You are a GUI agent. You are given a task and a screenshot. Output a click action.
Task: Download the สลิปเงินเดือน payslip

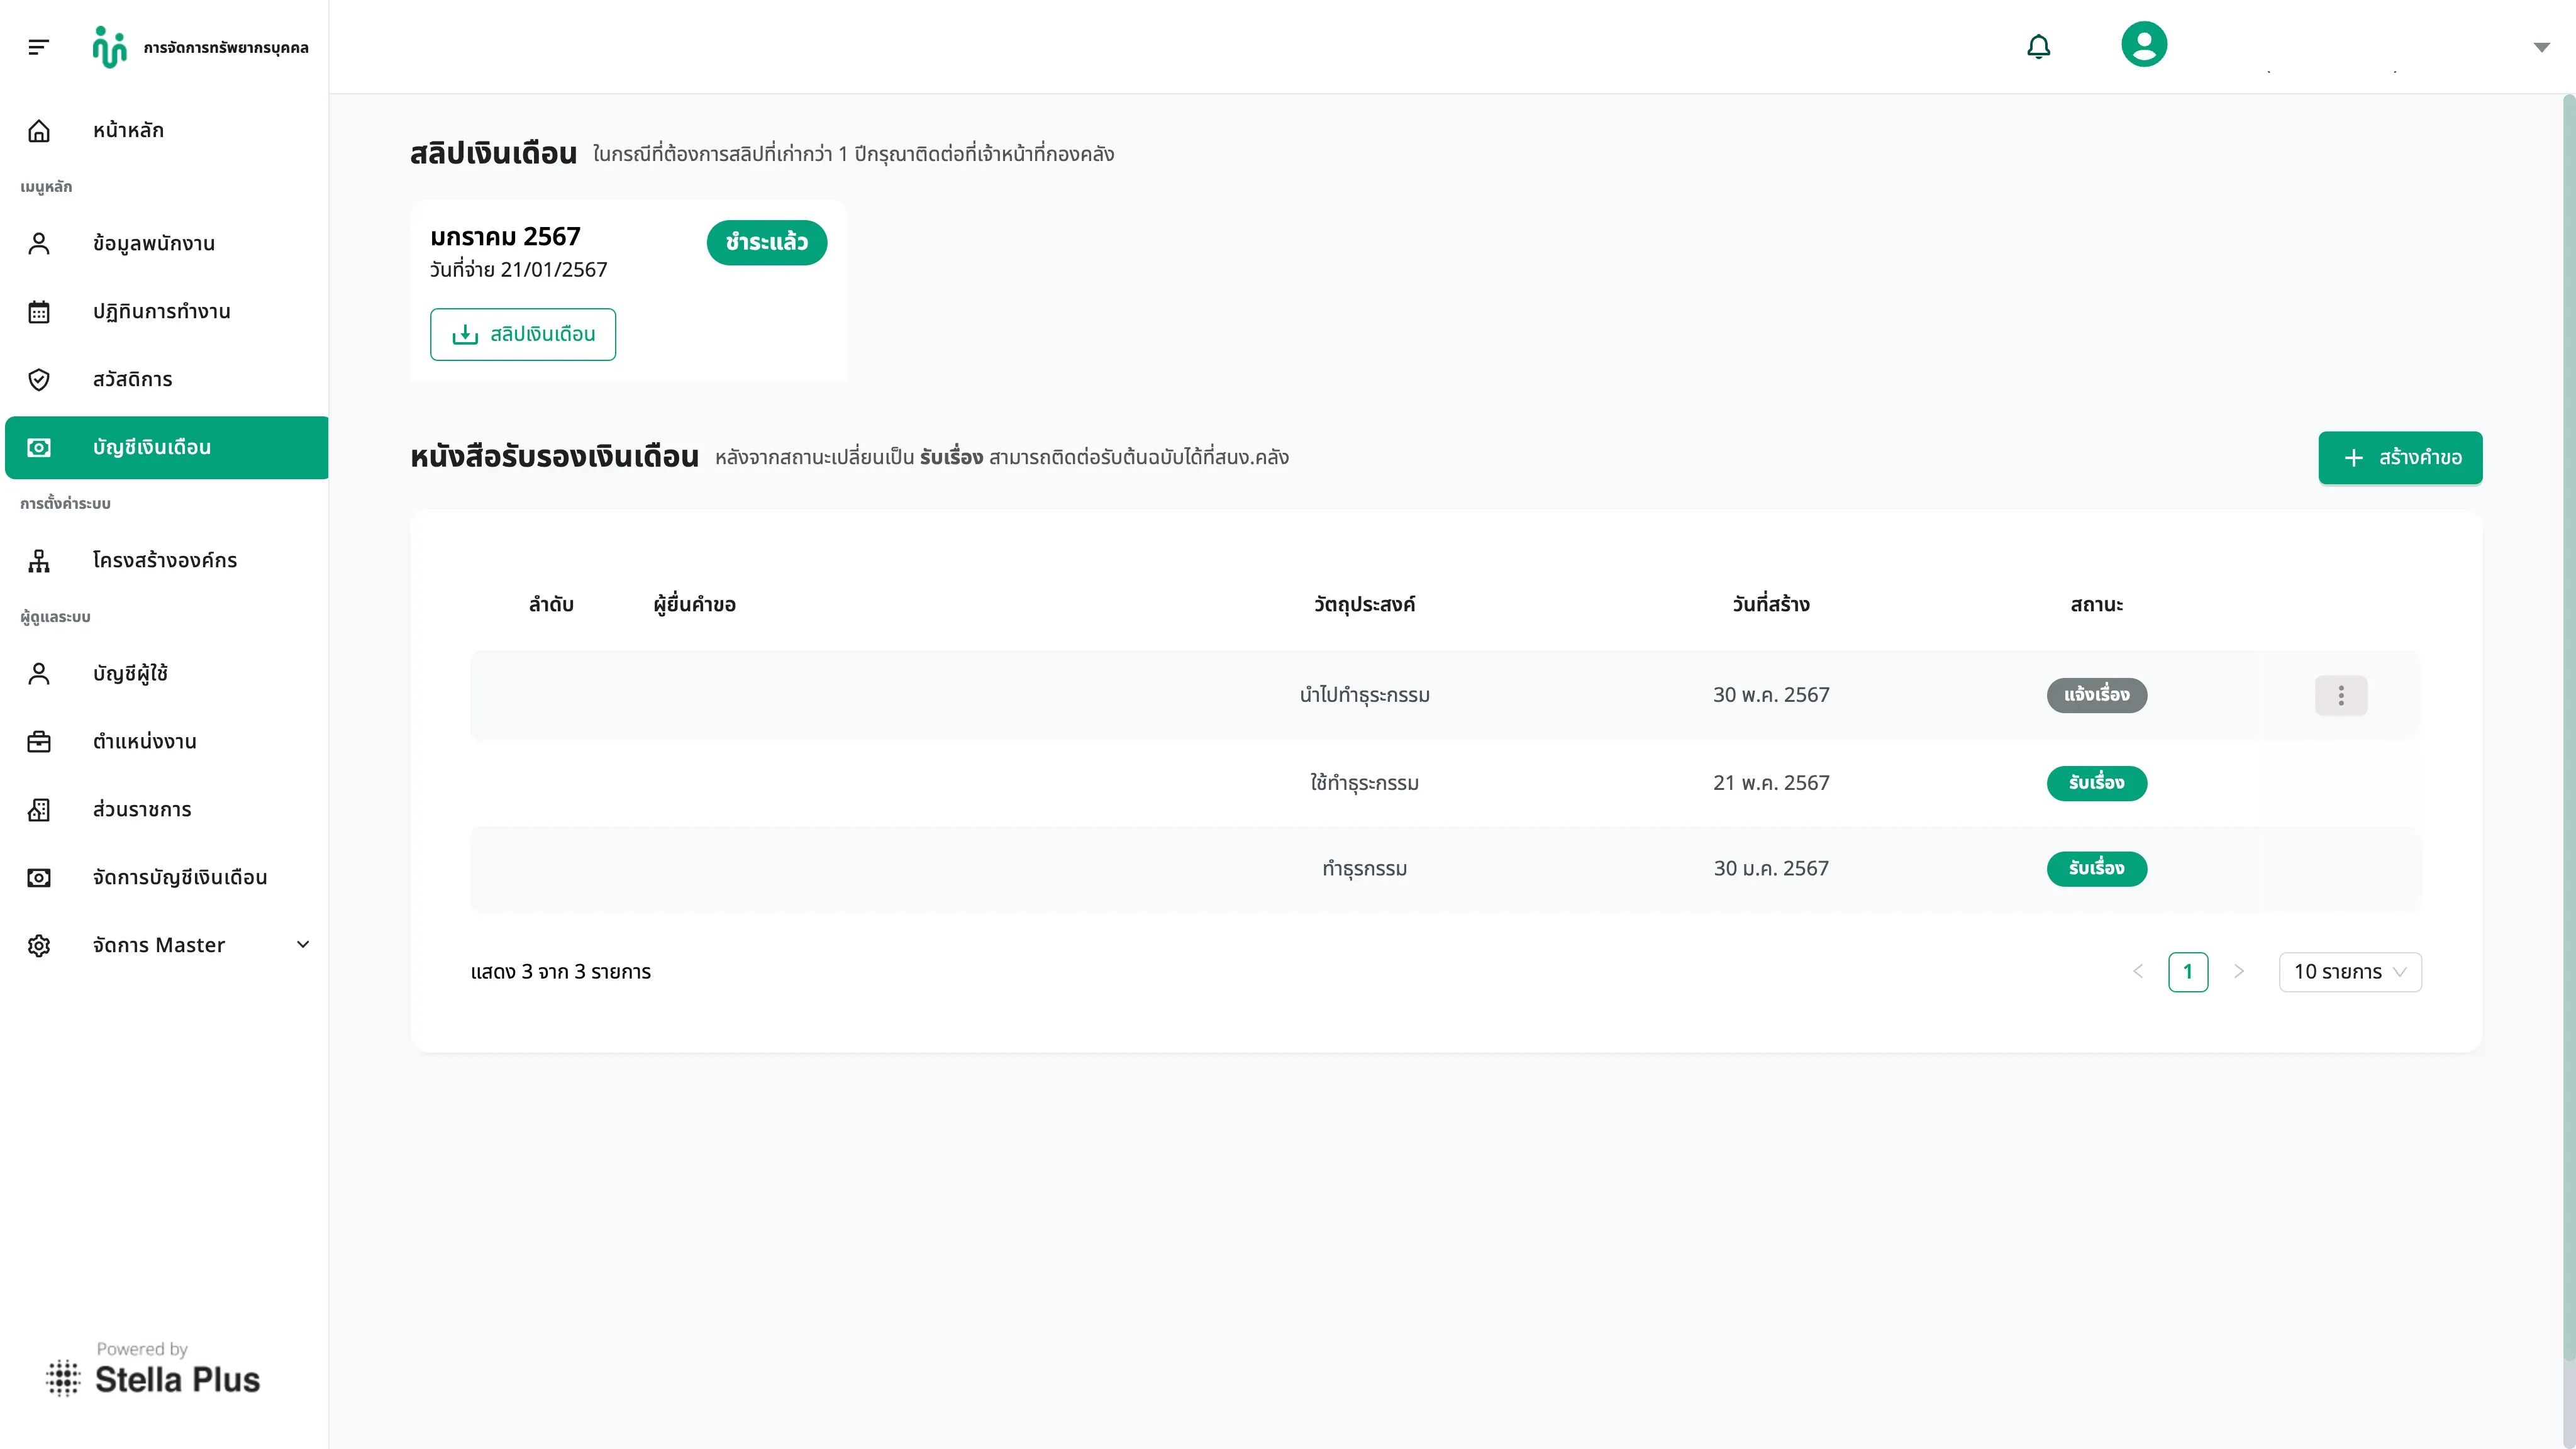click(522, 334)
